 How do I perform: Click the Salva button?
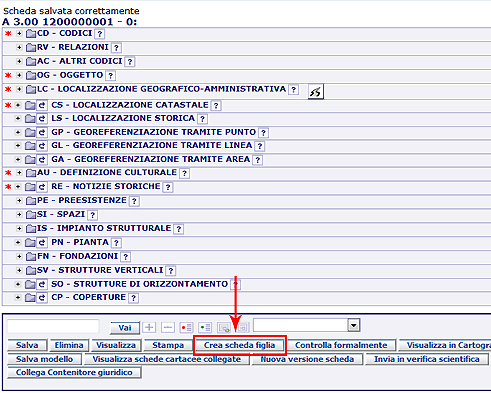27,345
